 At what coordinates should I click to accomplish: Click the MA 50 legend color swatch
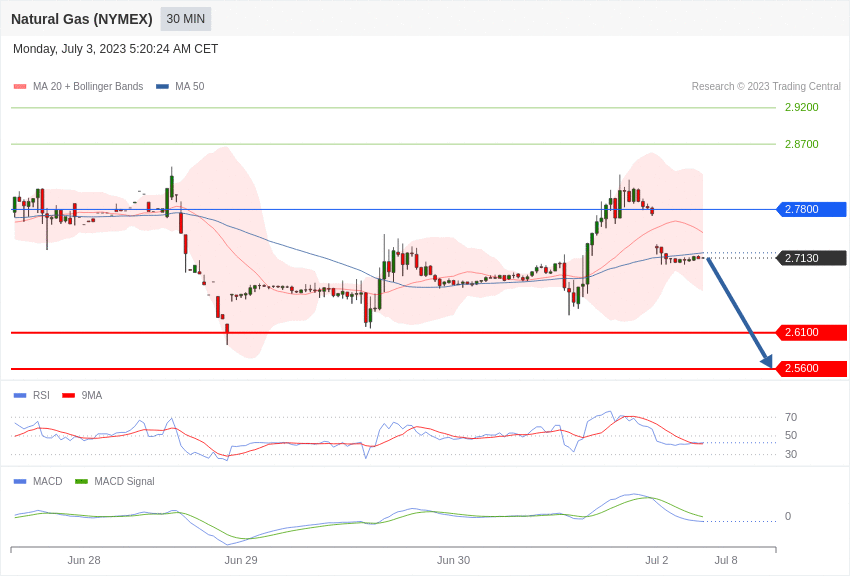[162, 87]
